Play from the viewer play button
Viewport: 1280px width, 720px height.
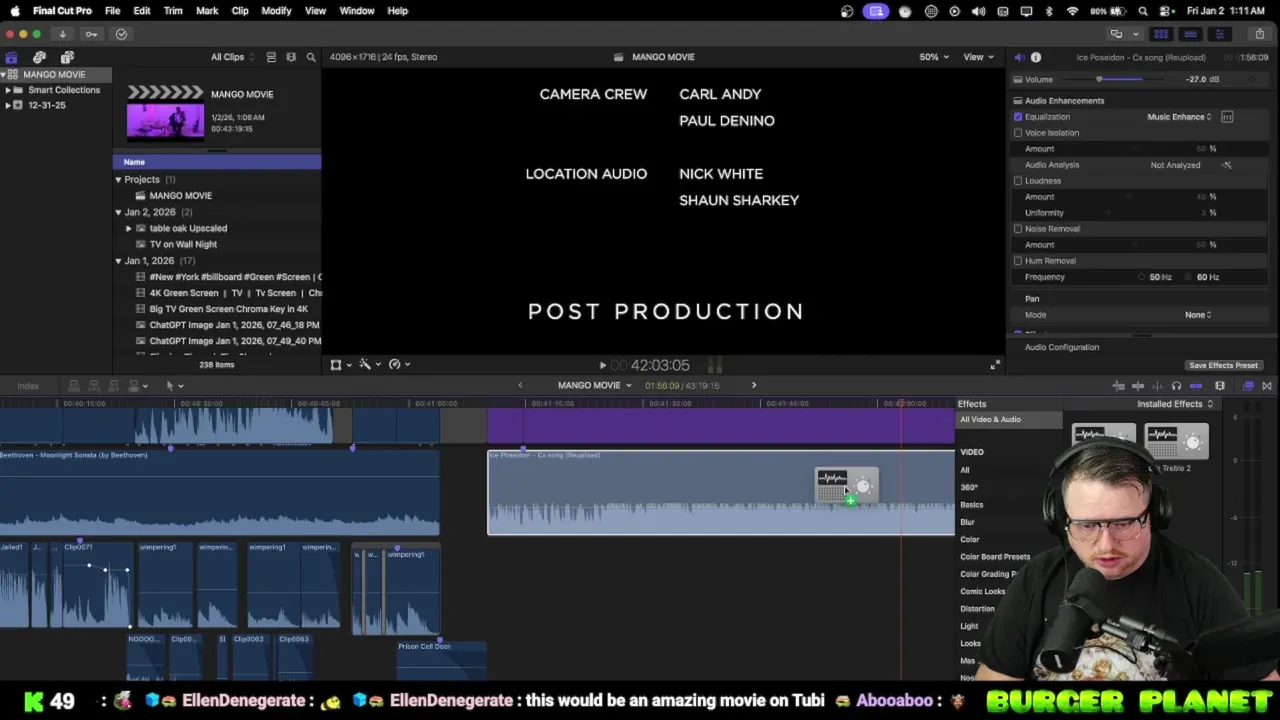(602, 366)
